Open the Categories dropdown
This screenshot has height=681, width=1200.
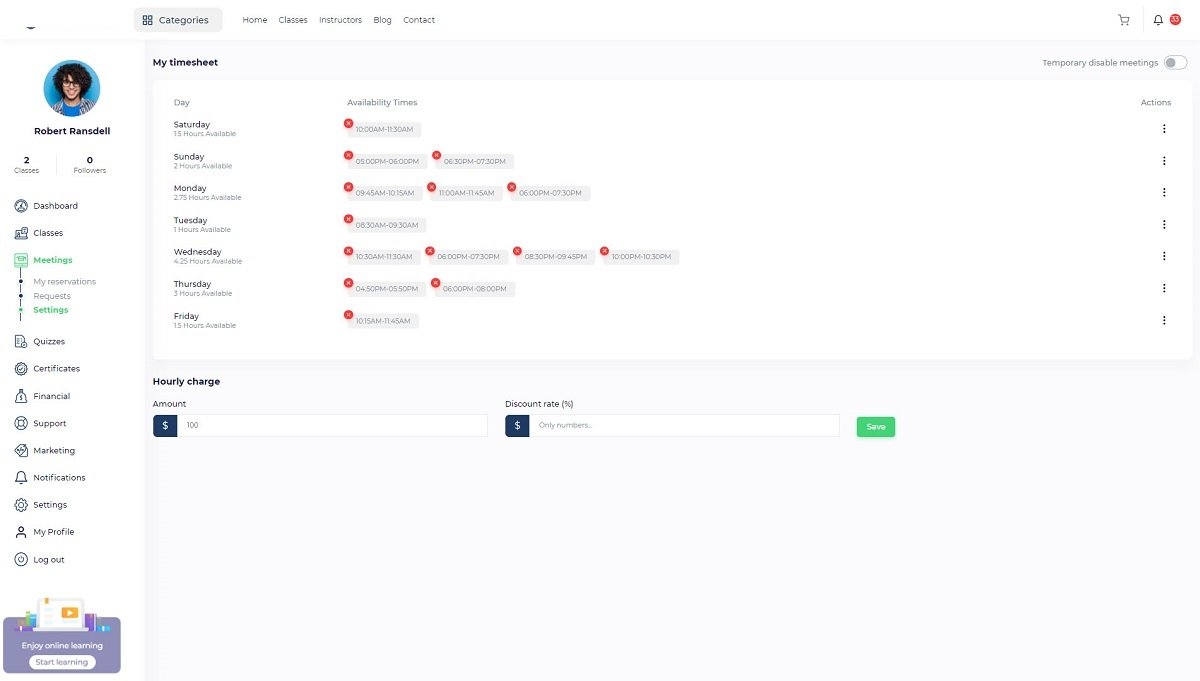click(x=177, y=20)
